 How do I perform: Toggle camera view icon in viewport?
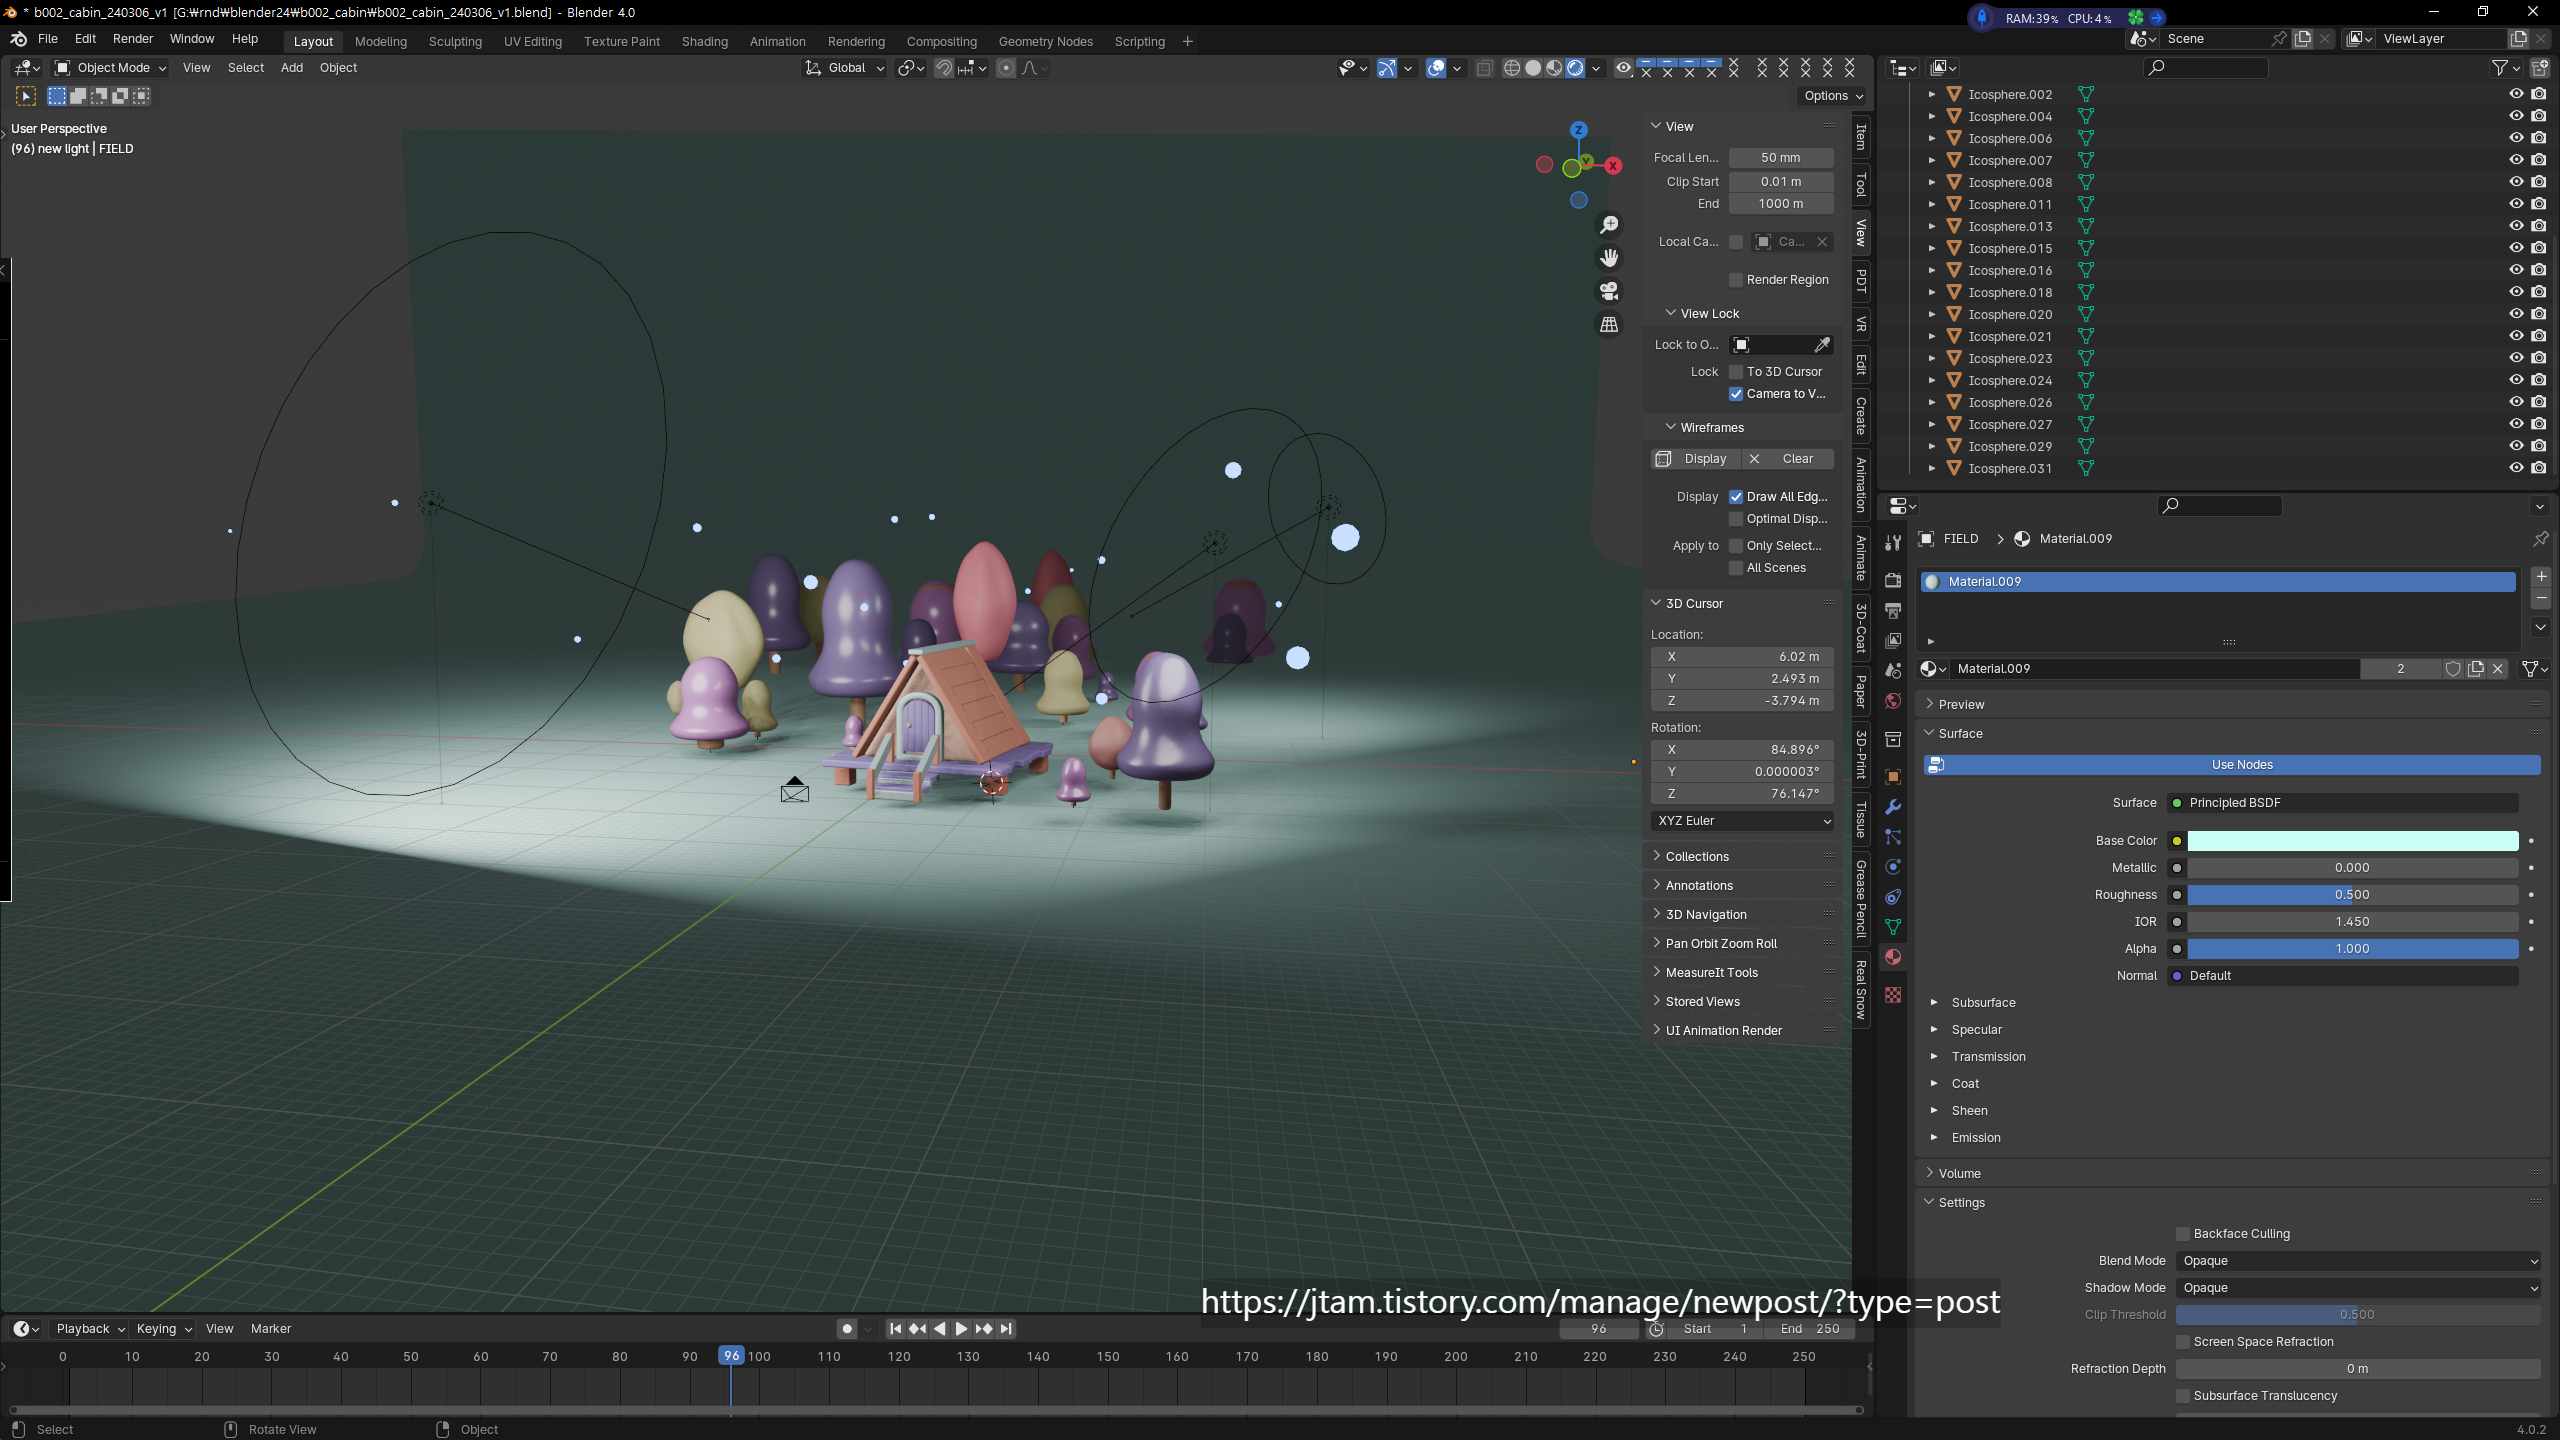1609,291
